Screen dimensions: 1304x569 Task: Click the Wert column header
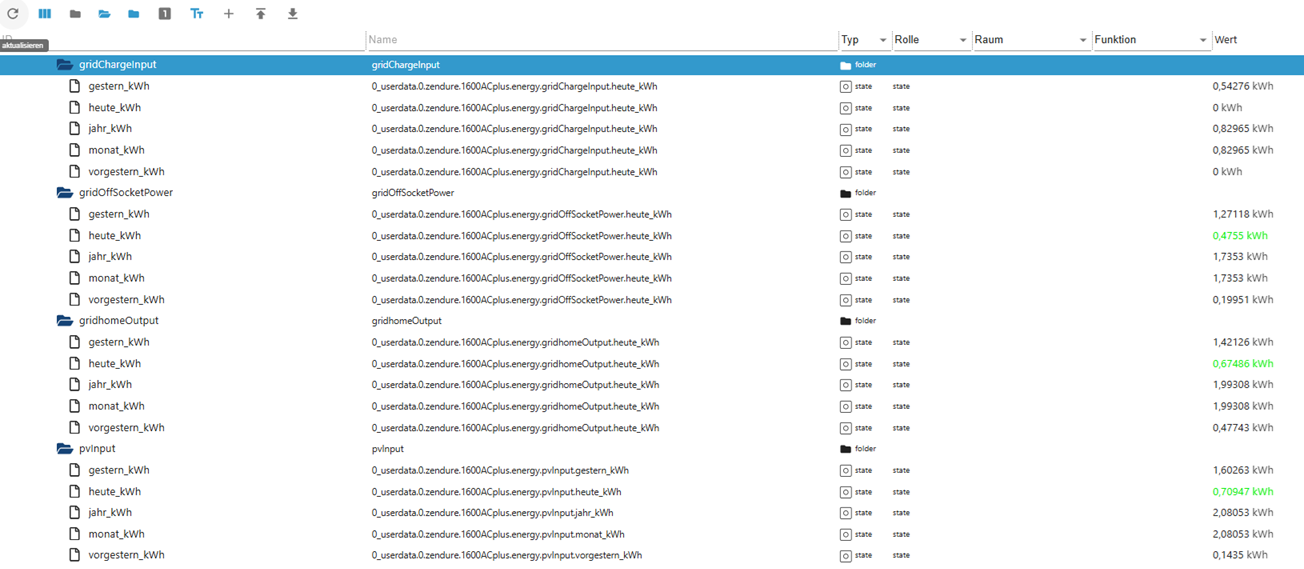pyautogui.click(x=1225, y=40)
